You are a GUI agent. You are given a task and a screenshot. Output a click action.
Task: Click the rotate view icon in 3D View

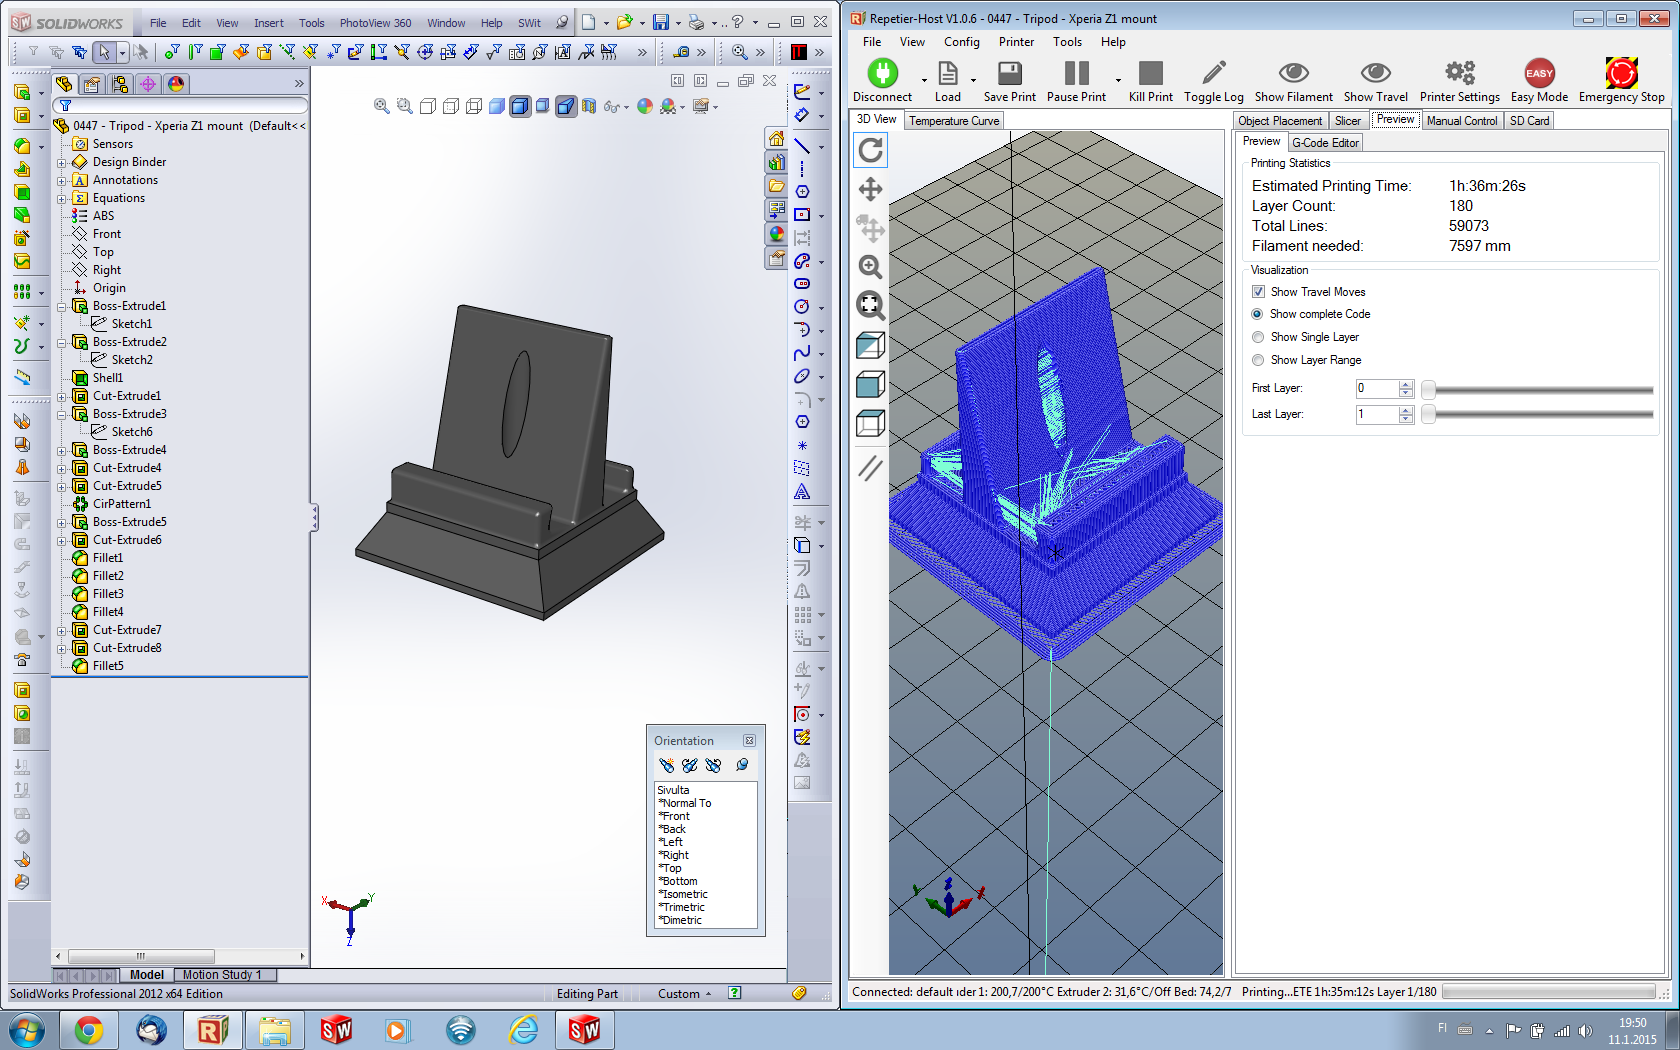point(871,150)
